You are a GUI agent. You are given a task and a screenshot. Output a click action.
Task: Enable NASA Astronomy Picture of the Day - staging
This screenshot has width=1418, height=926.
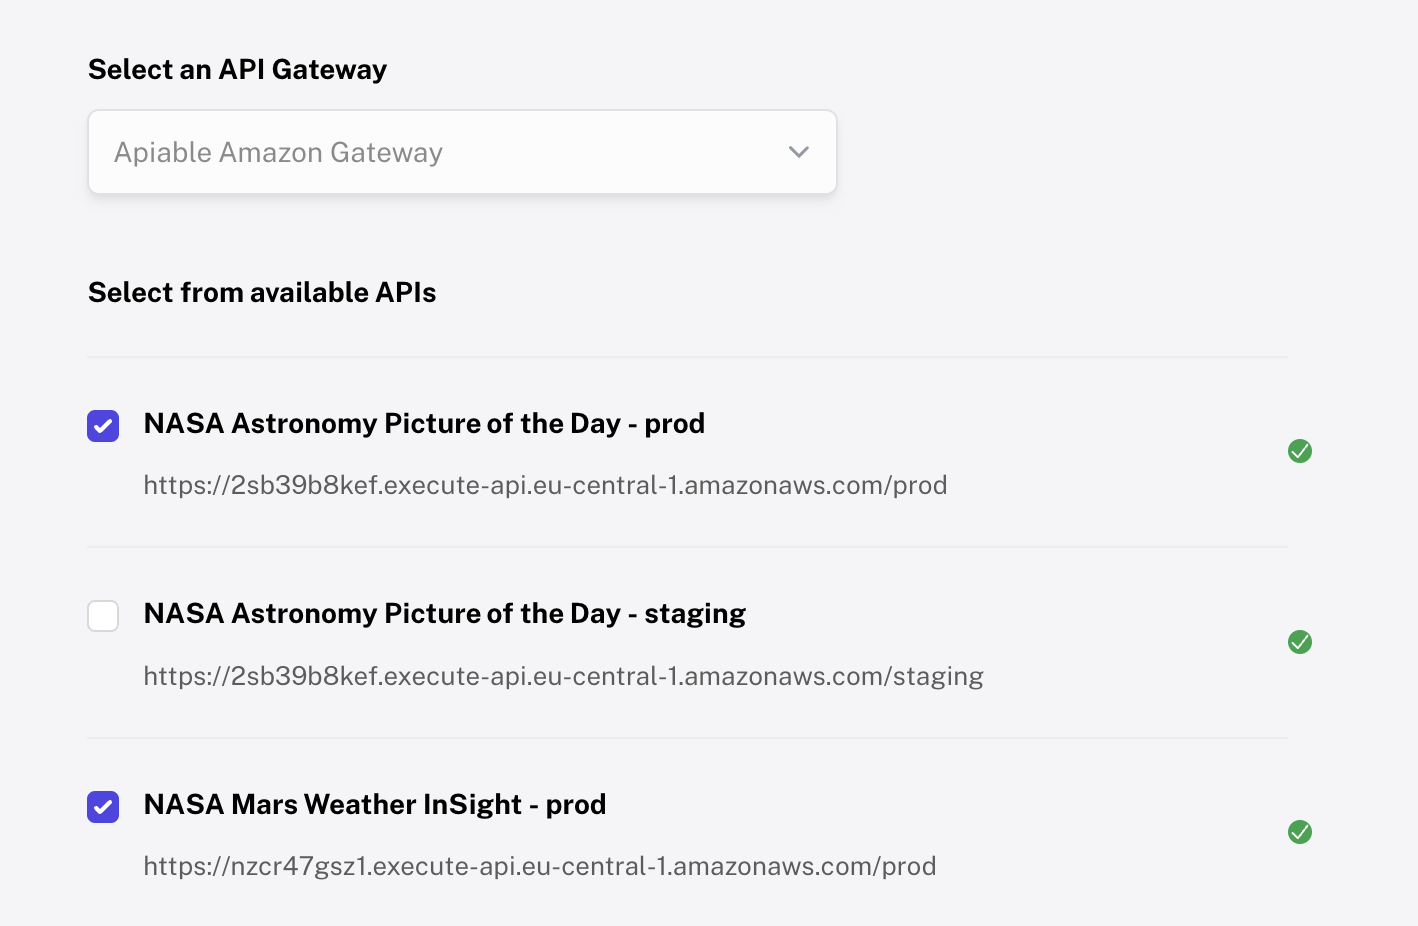(x=103, y=616)
